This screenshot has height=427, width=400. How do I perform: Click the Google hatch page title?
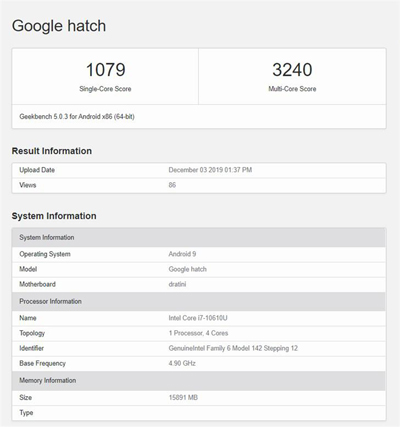59,26
